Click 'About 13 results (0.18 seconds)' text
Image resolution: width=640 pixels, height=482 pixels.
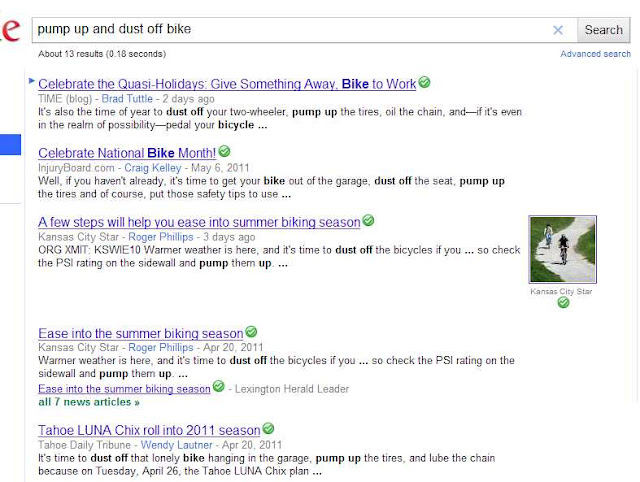tap(102, 54)
